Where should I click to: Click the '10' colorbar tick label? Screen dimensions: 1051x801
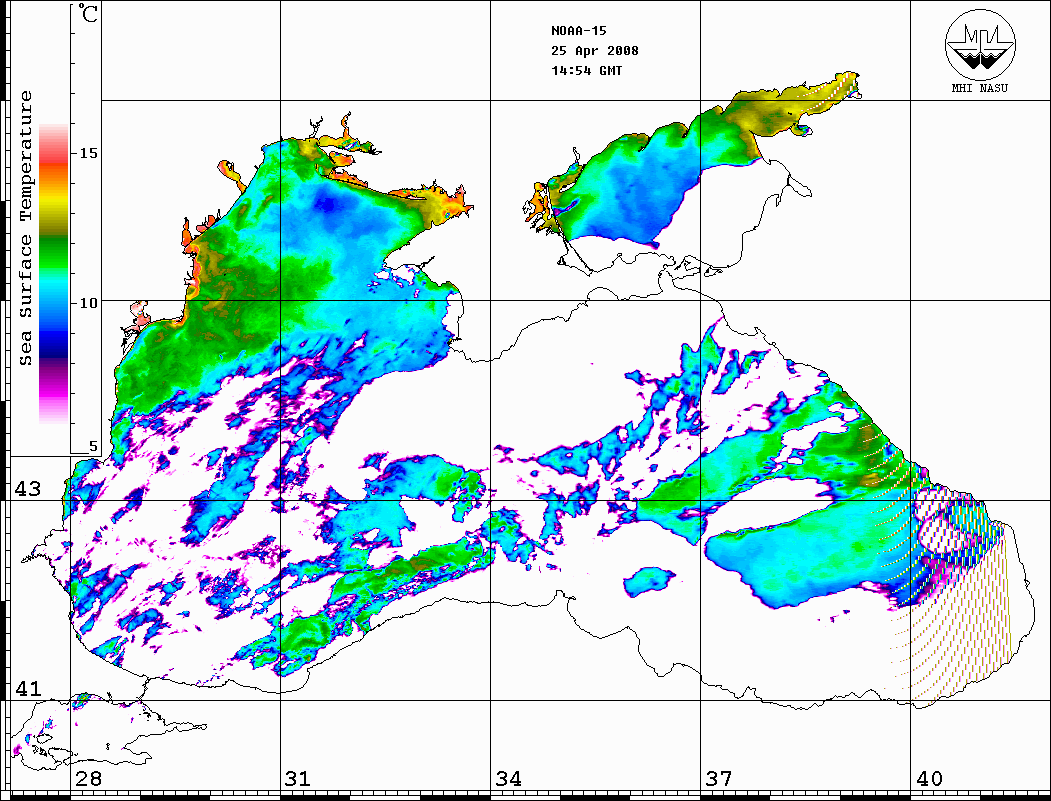click(88, 303)
